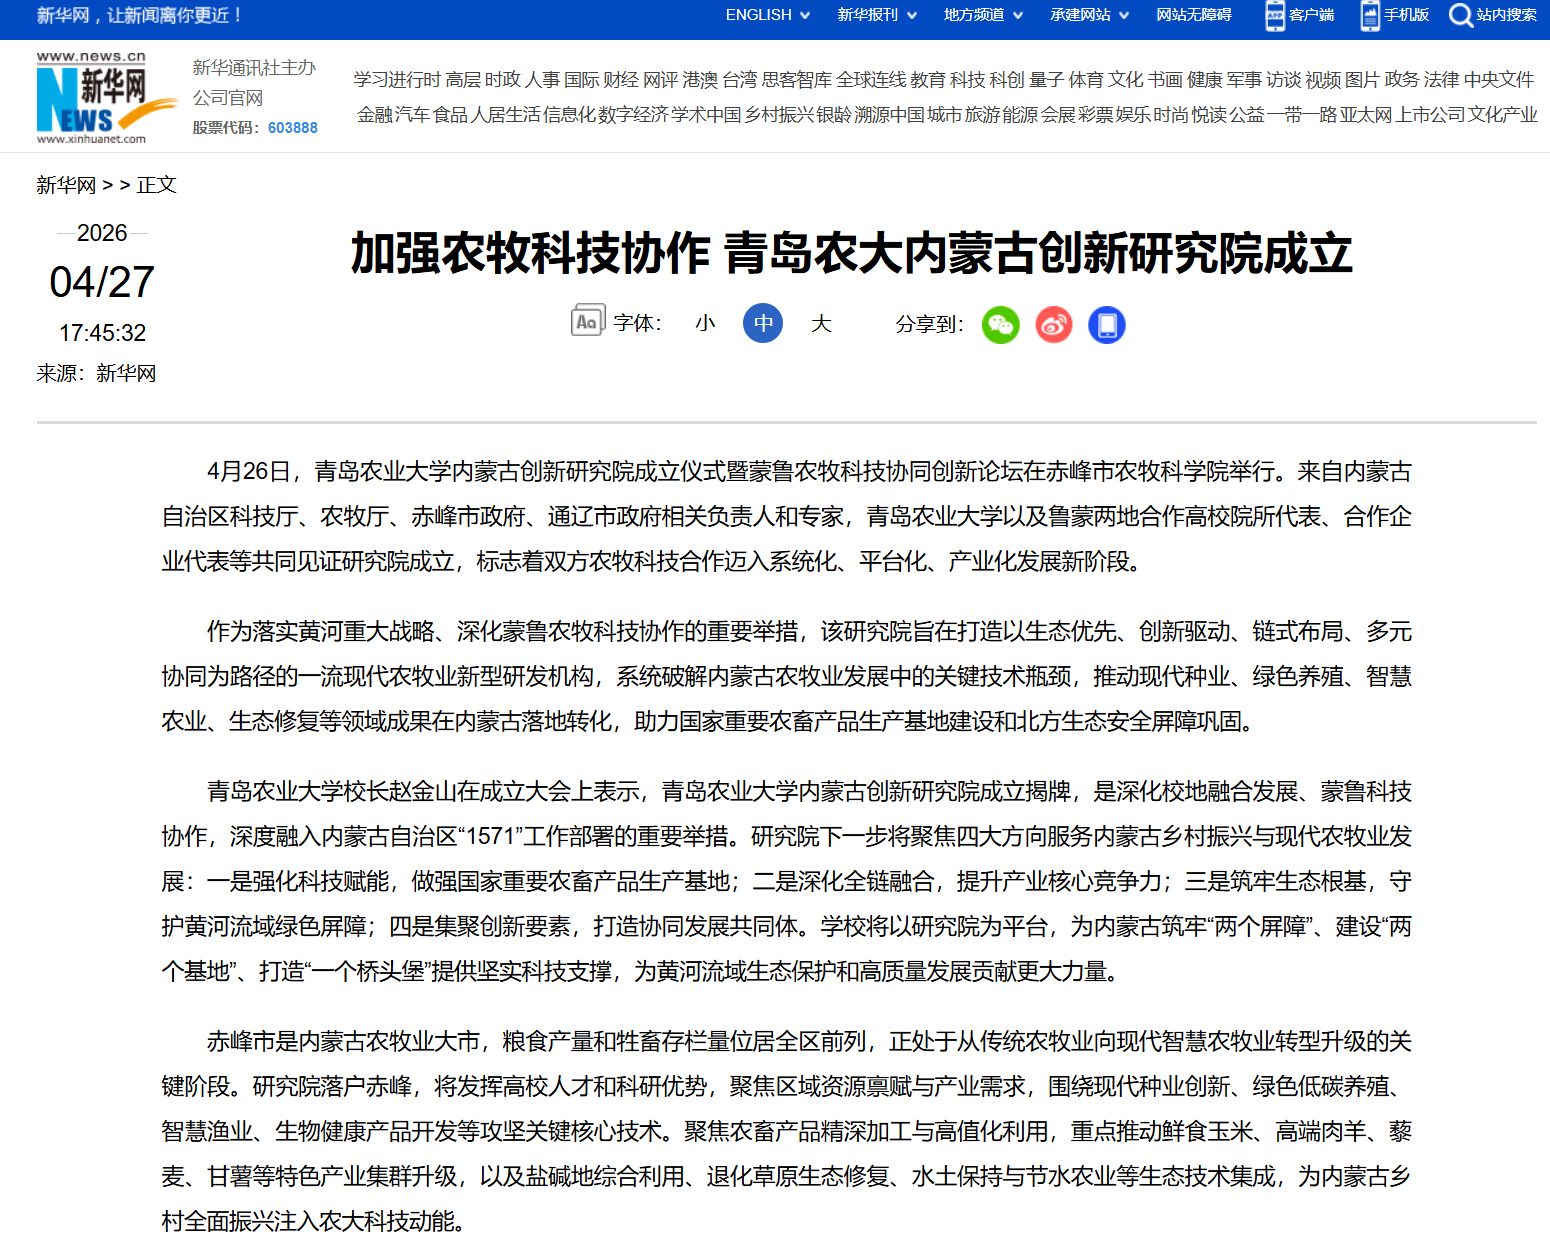Open stock code 603888 link
1550x1239 pixels.
tap(292, 128)
